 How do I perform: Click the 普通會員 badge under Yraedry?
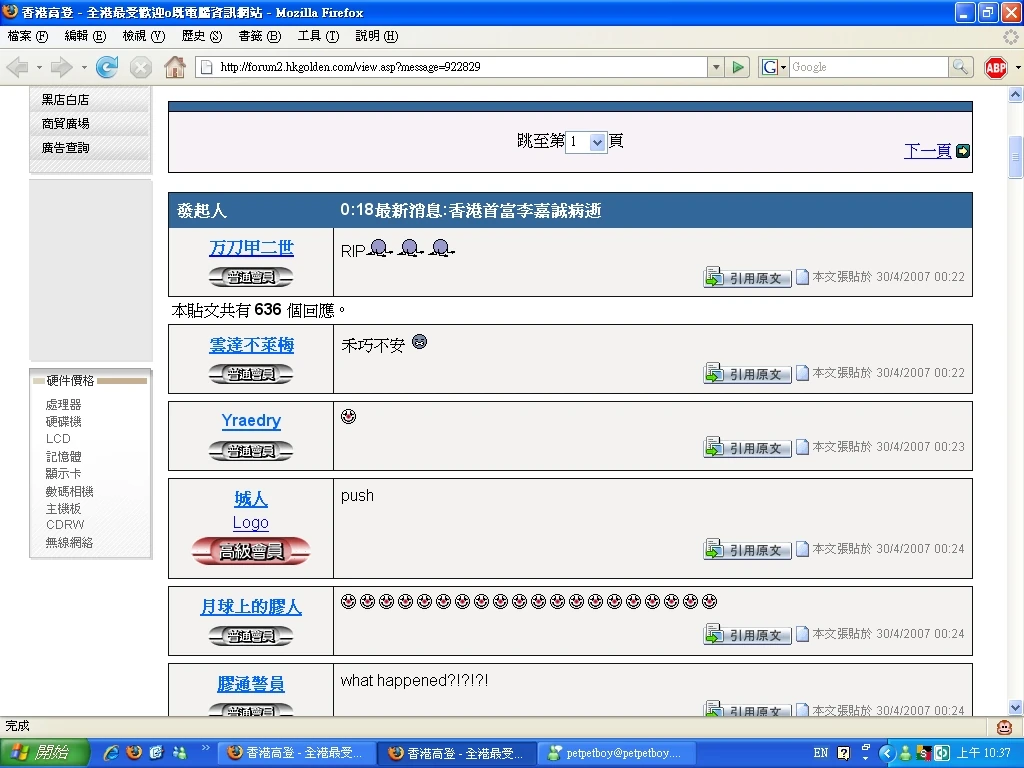point(251,451)
